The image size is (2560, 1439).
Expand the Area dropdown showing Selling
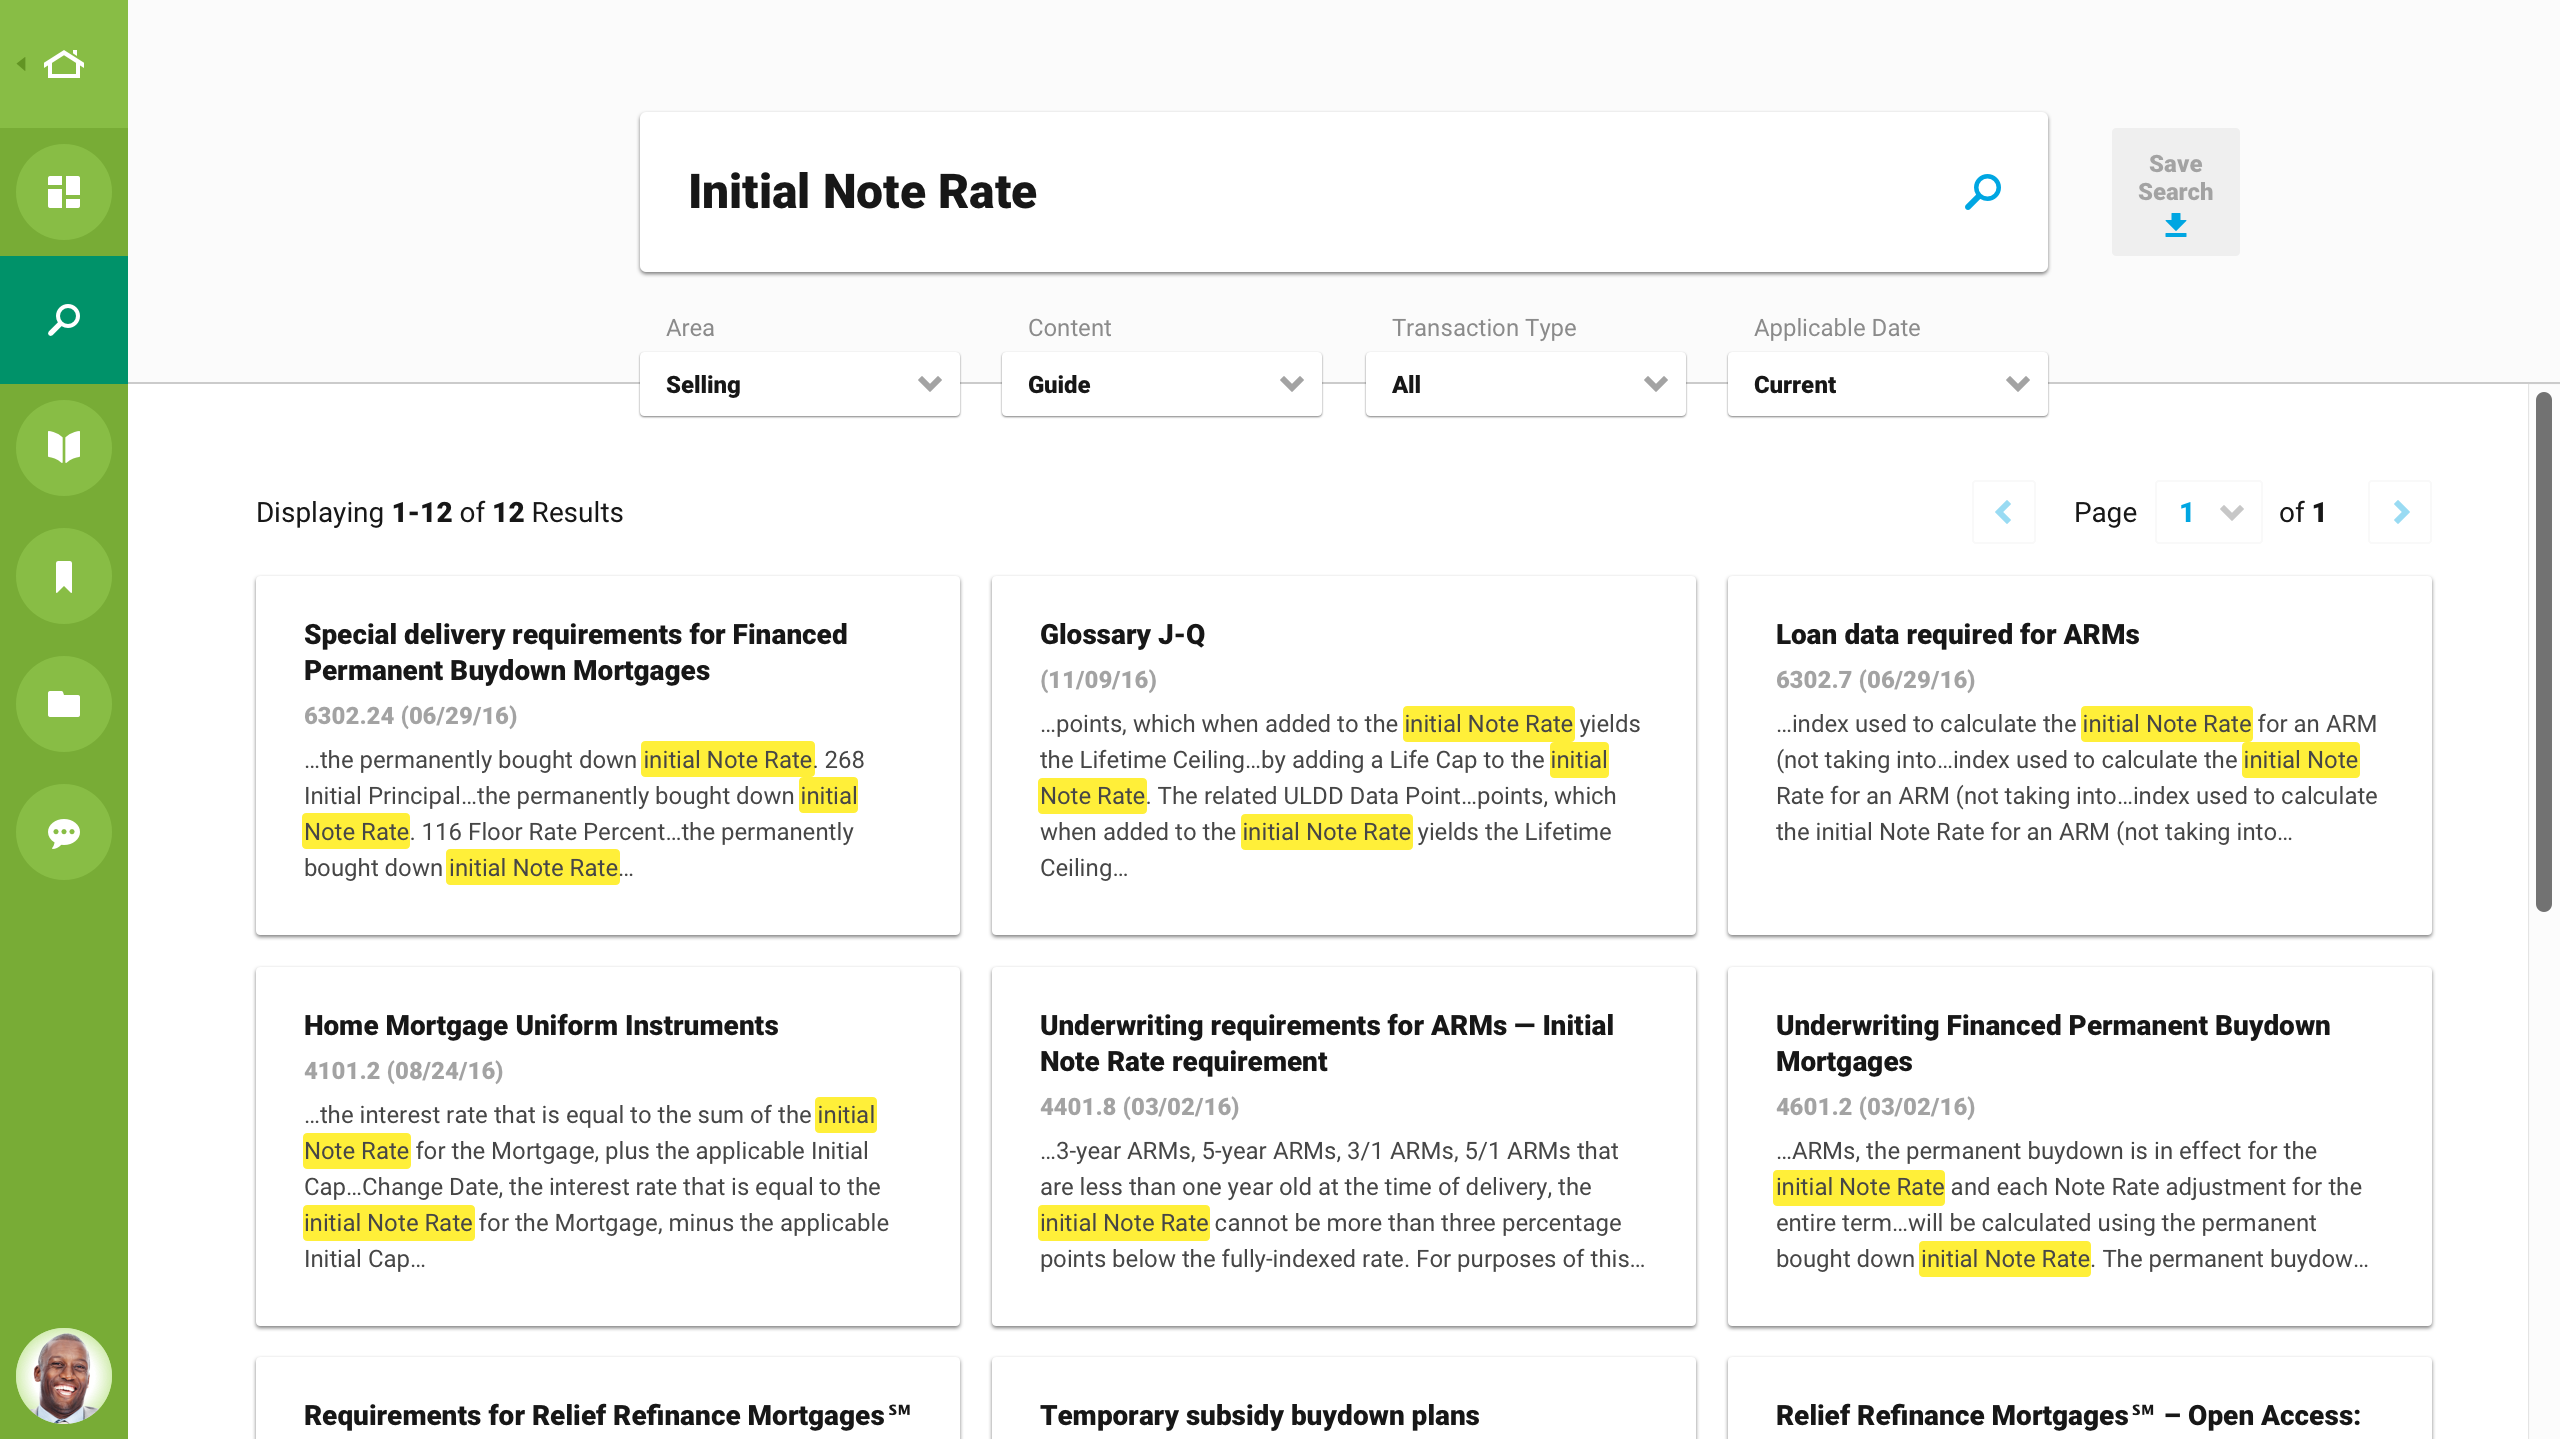(800, 385)
